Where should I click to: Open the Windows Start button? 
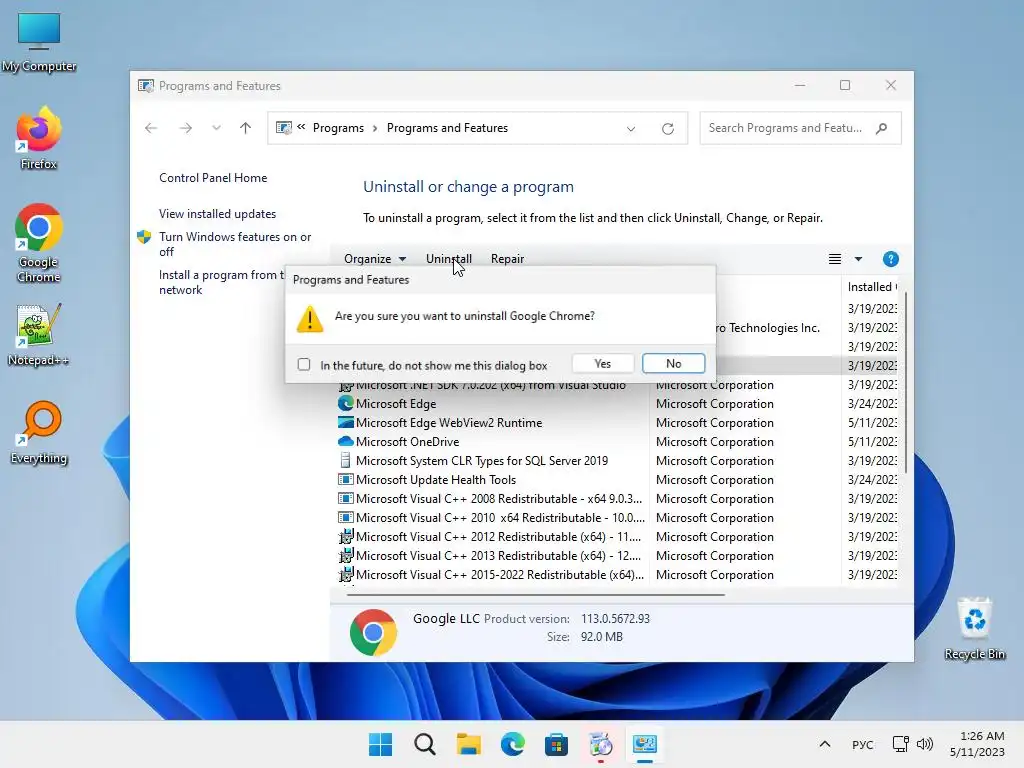380,744
